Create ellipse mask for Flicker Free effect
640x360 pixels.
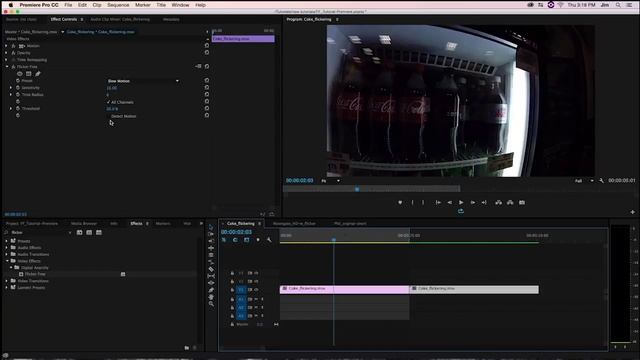pyautogui.click(x=20, y=74)
